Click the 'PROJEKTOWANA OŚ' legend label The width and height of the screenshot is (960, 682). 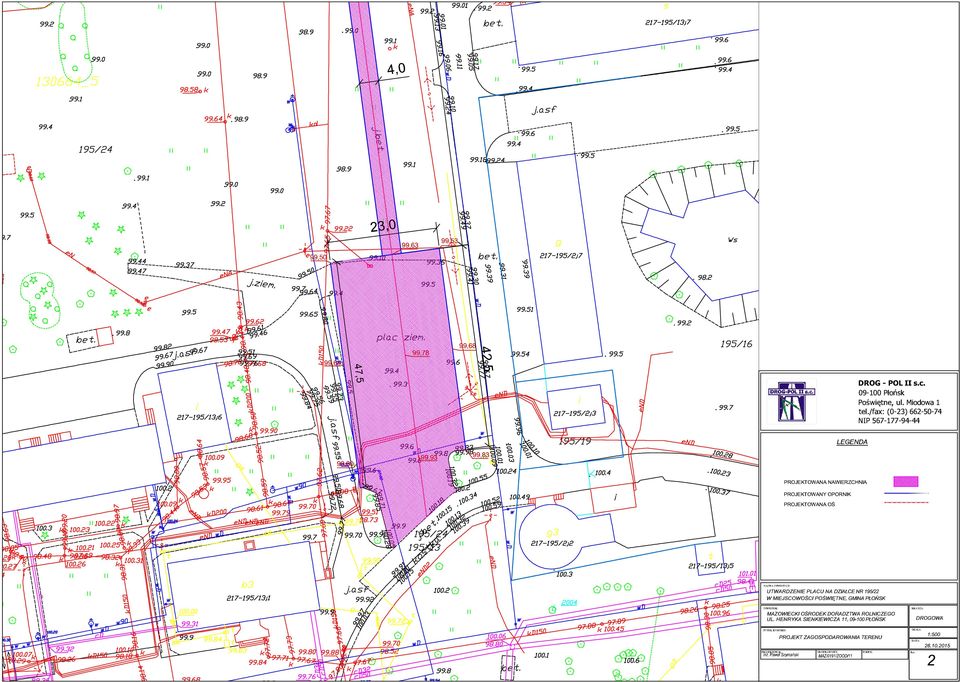click(x=811, y=504)
